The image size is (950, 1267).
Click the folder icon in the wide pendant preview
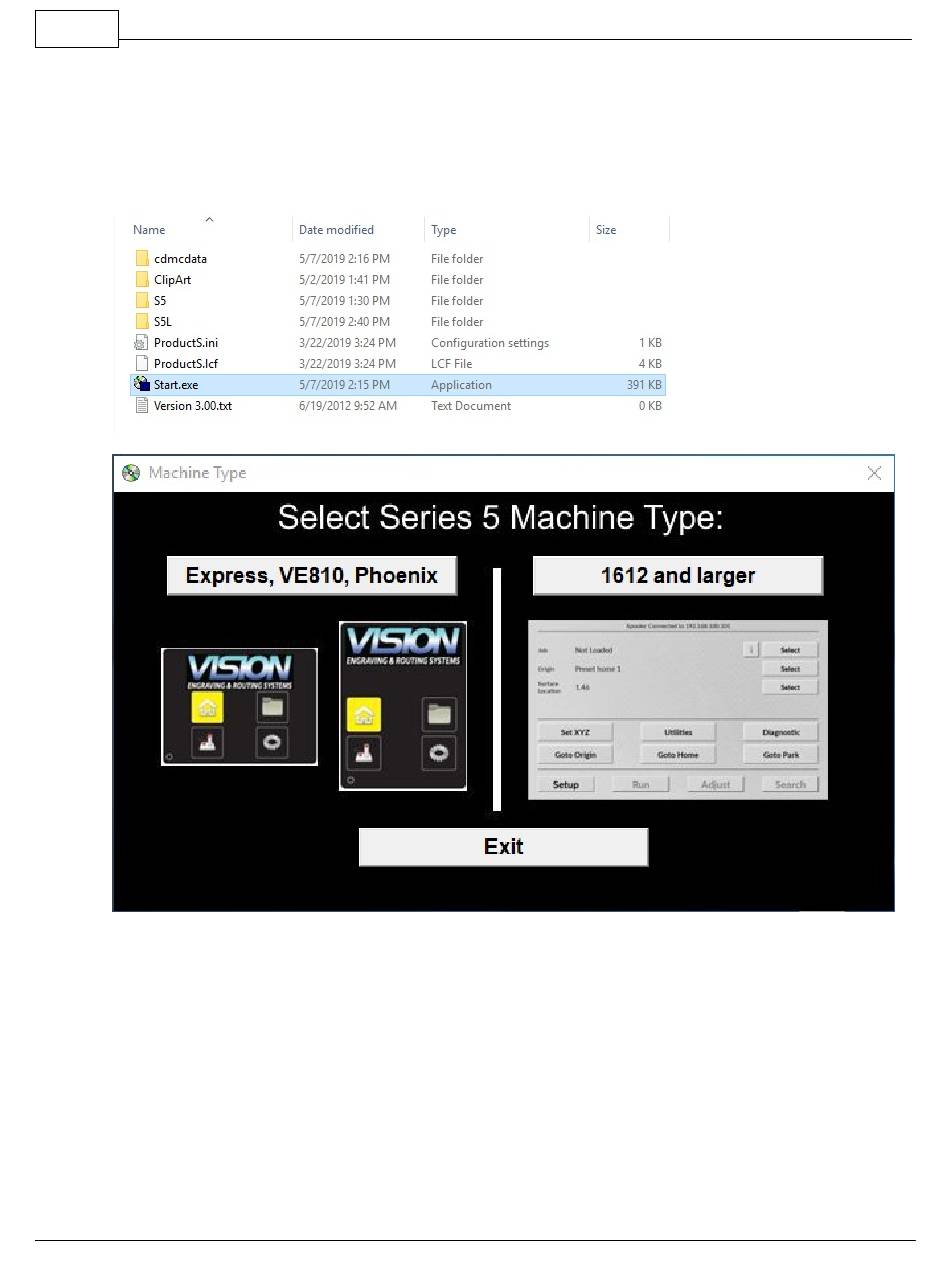(272, 707)
